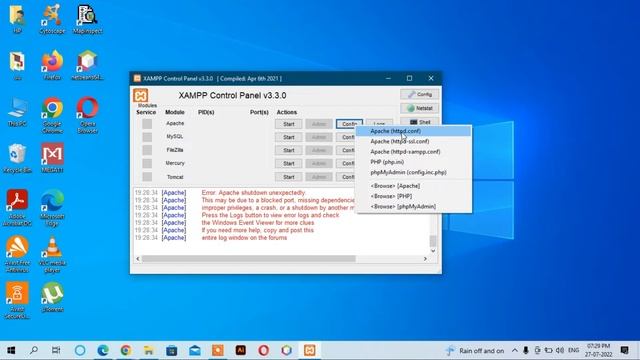Choose <Browse> [phpMyAdmin] menu entry
Screen dimensions: 640x360
(413, 207)
